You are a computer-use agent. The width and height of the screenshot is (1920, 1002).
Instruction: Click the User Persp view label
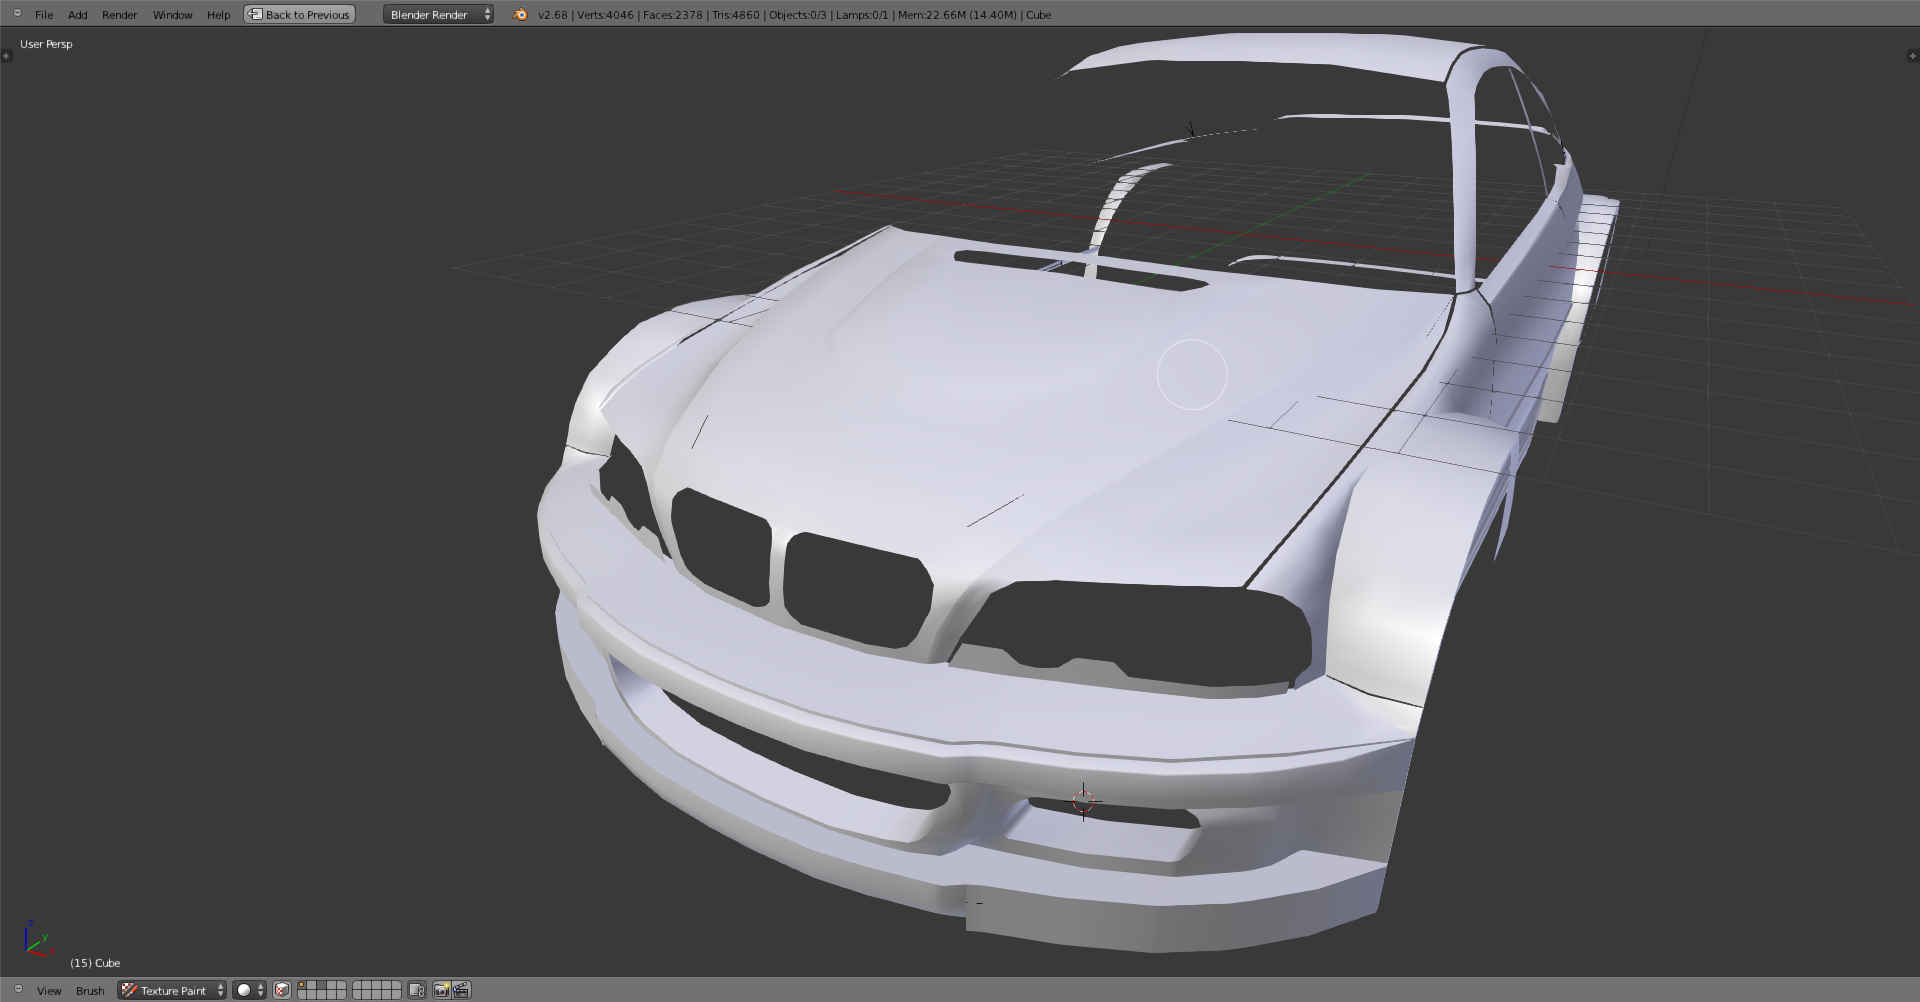point(46,44)
